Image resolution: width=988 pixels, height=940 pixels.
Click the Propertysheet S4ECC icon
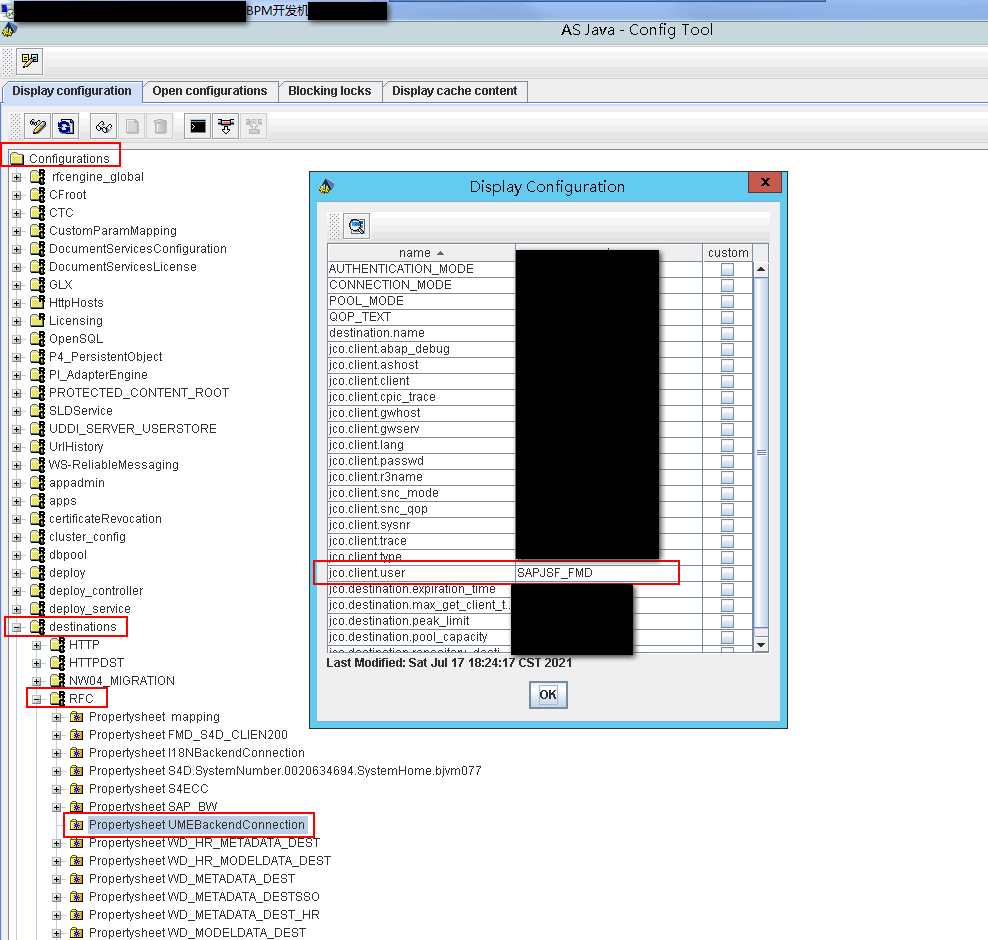[x=77, y=789]
